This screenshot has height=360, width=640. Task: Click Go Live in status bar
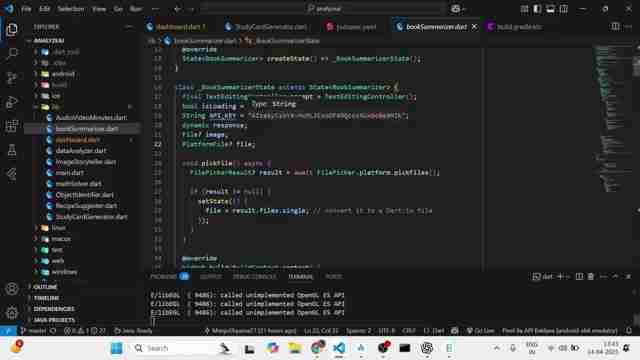pos(480,331)
